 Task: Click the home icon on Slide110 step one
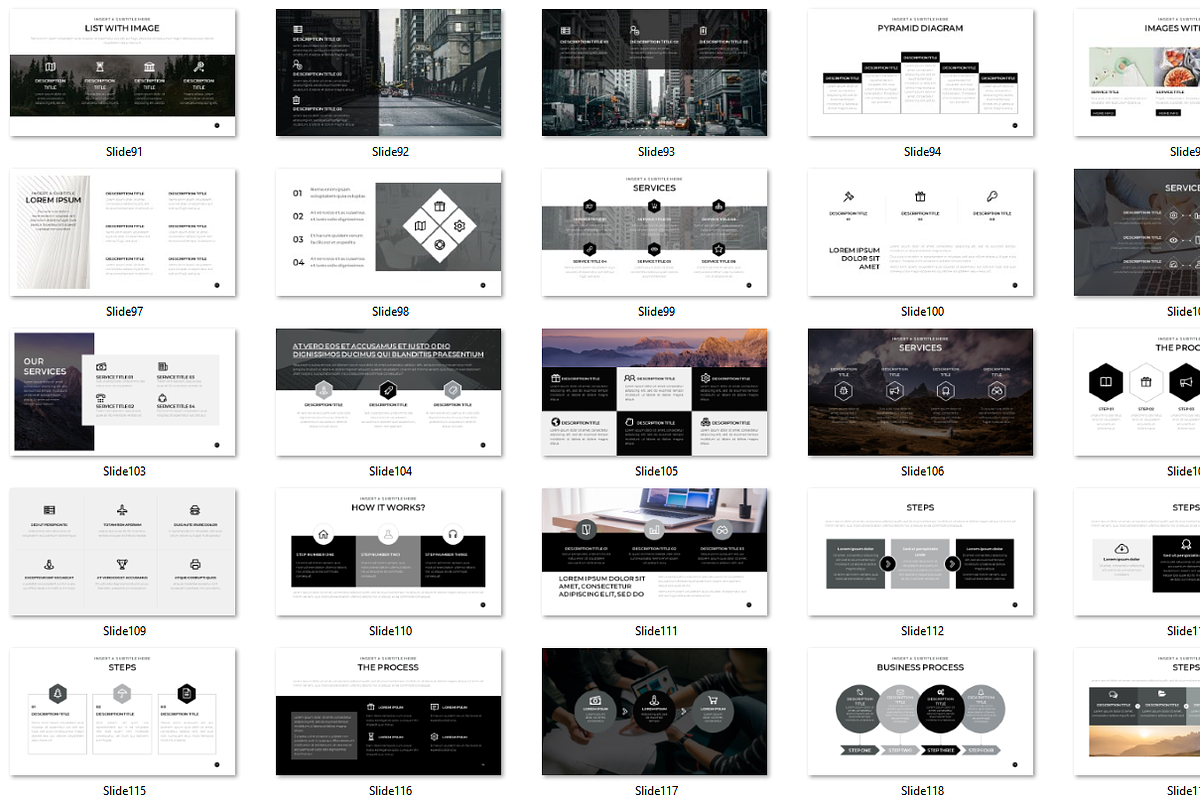[323, 533]
